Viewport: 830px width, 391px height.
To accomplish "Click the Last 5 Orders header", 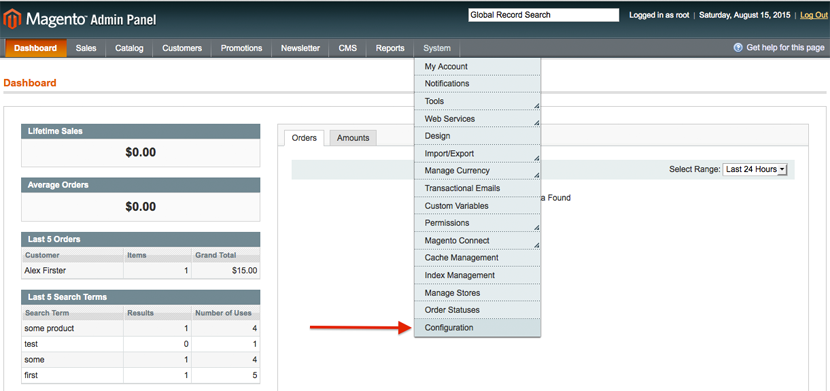I will [x=141, y=239].
